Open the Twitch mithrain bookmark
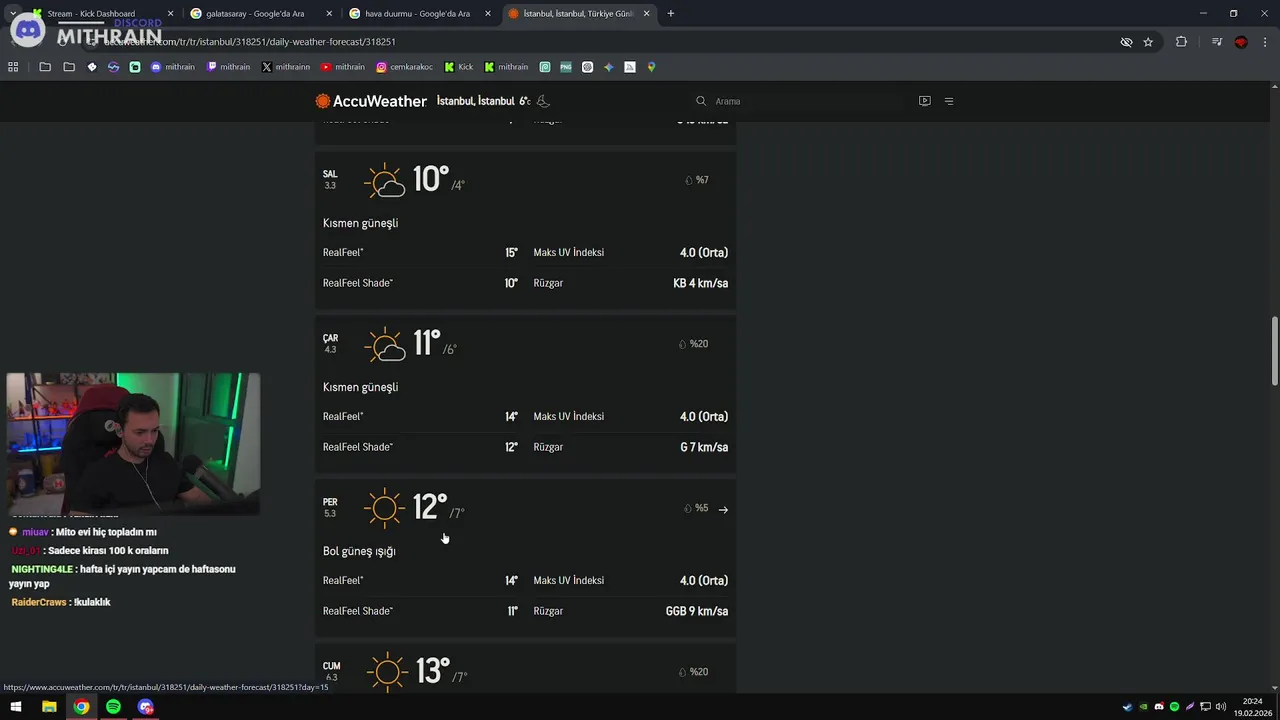Image resolution: width=1280 pixels, height=720 pixels. pos(228,67)
